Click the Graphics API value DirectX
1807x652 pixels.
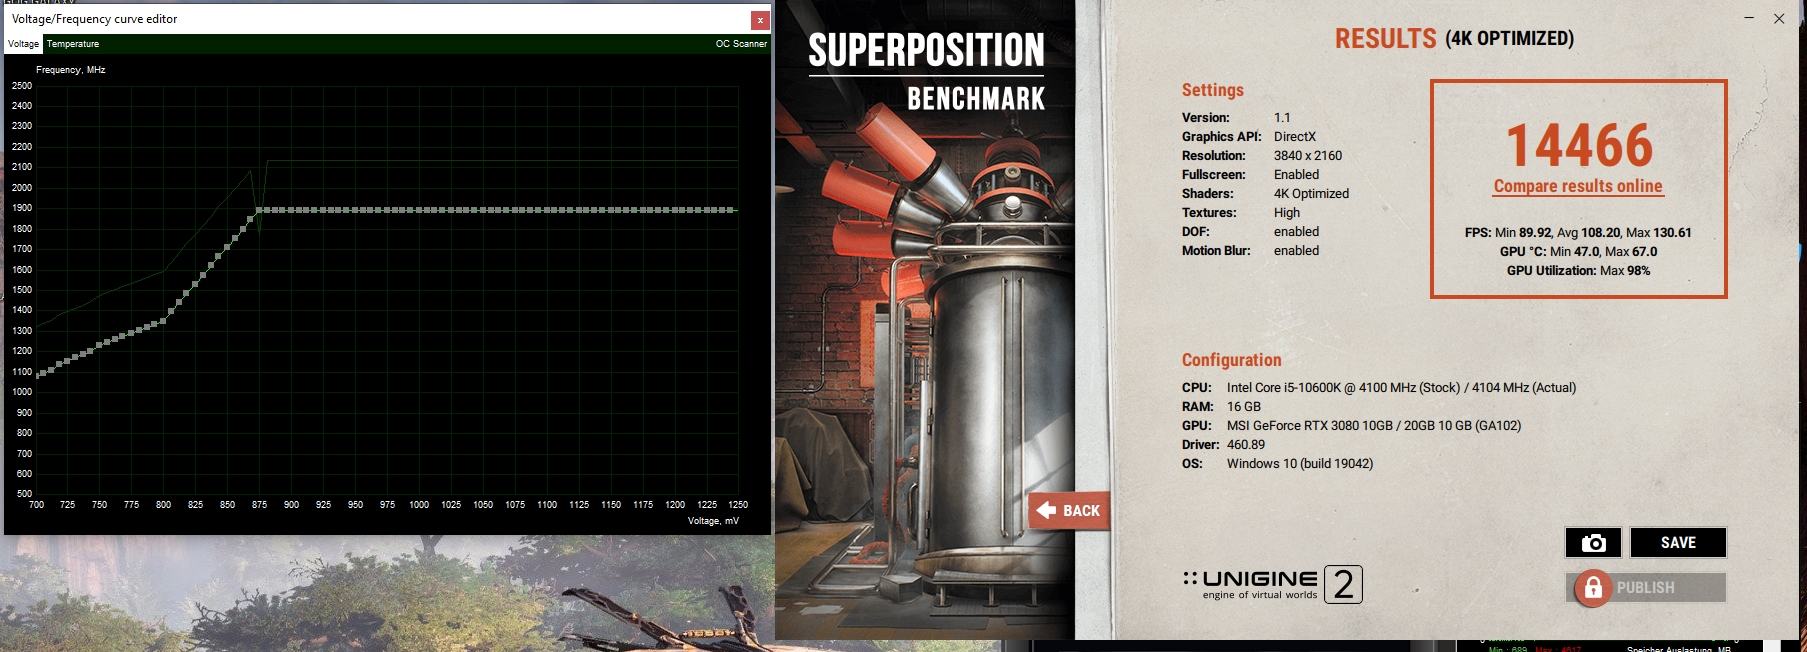tap(1295, 137)
